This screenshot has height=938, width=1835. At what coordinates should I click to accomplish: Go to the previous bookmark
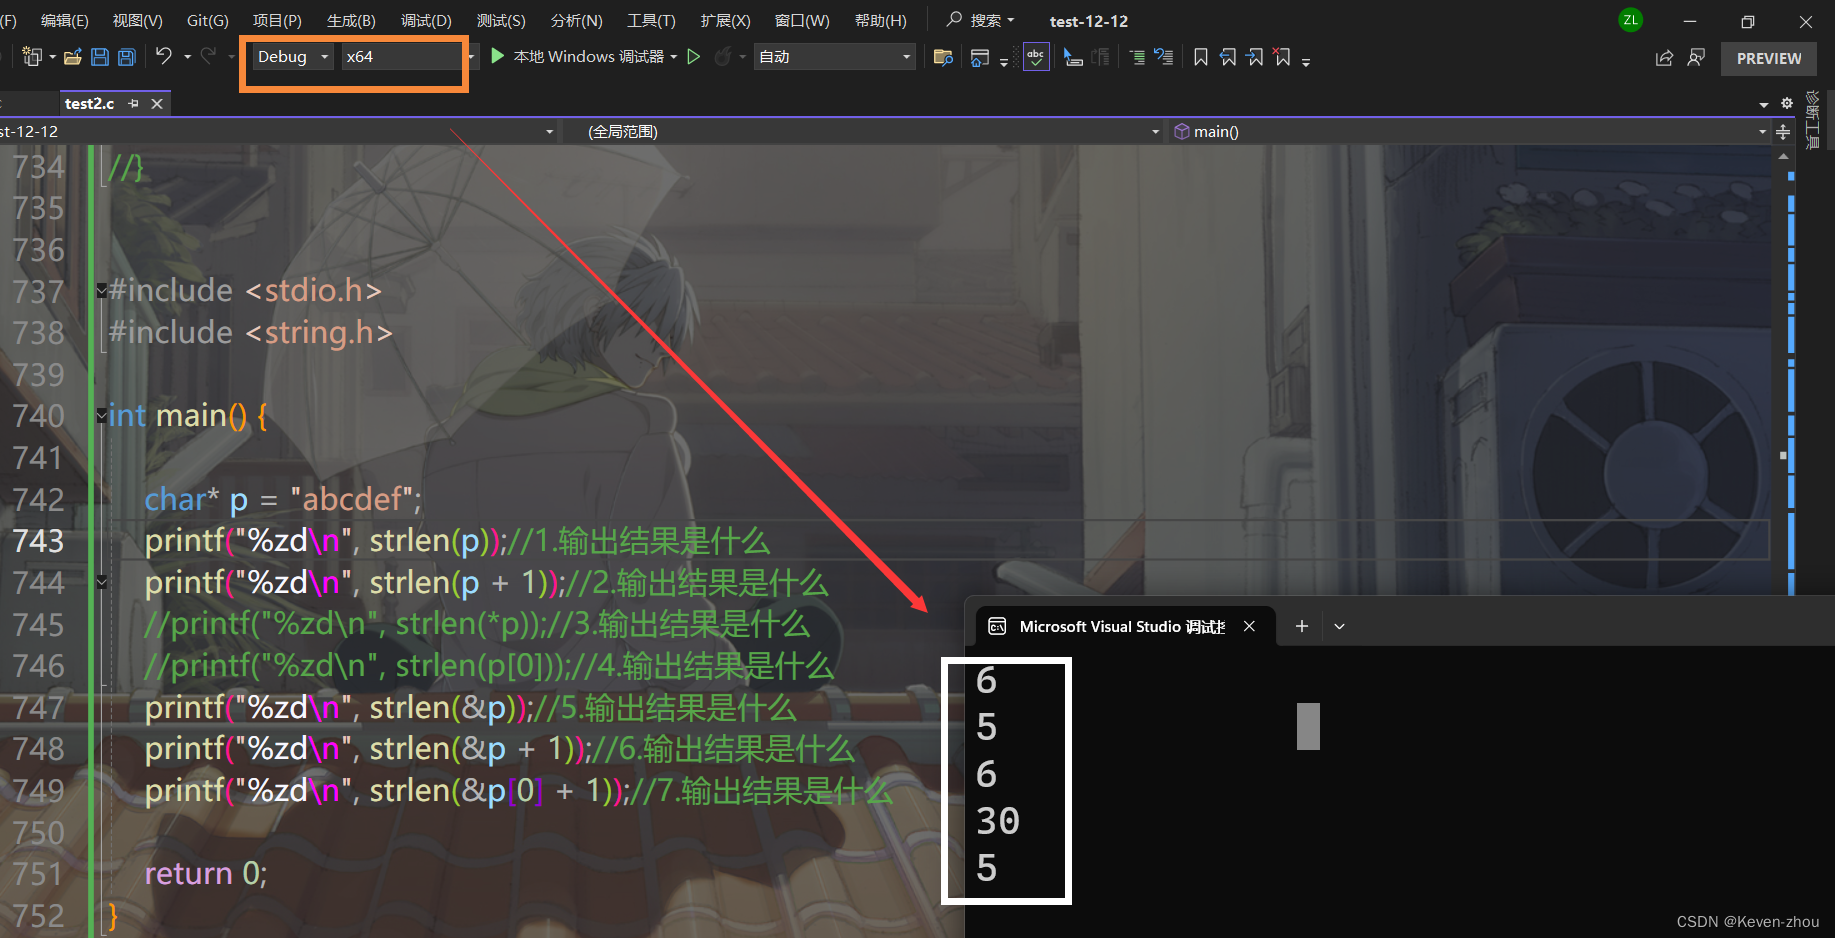1228,57
